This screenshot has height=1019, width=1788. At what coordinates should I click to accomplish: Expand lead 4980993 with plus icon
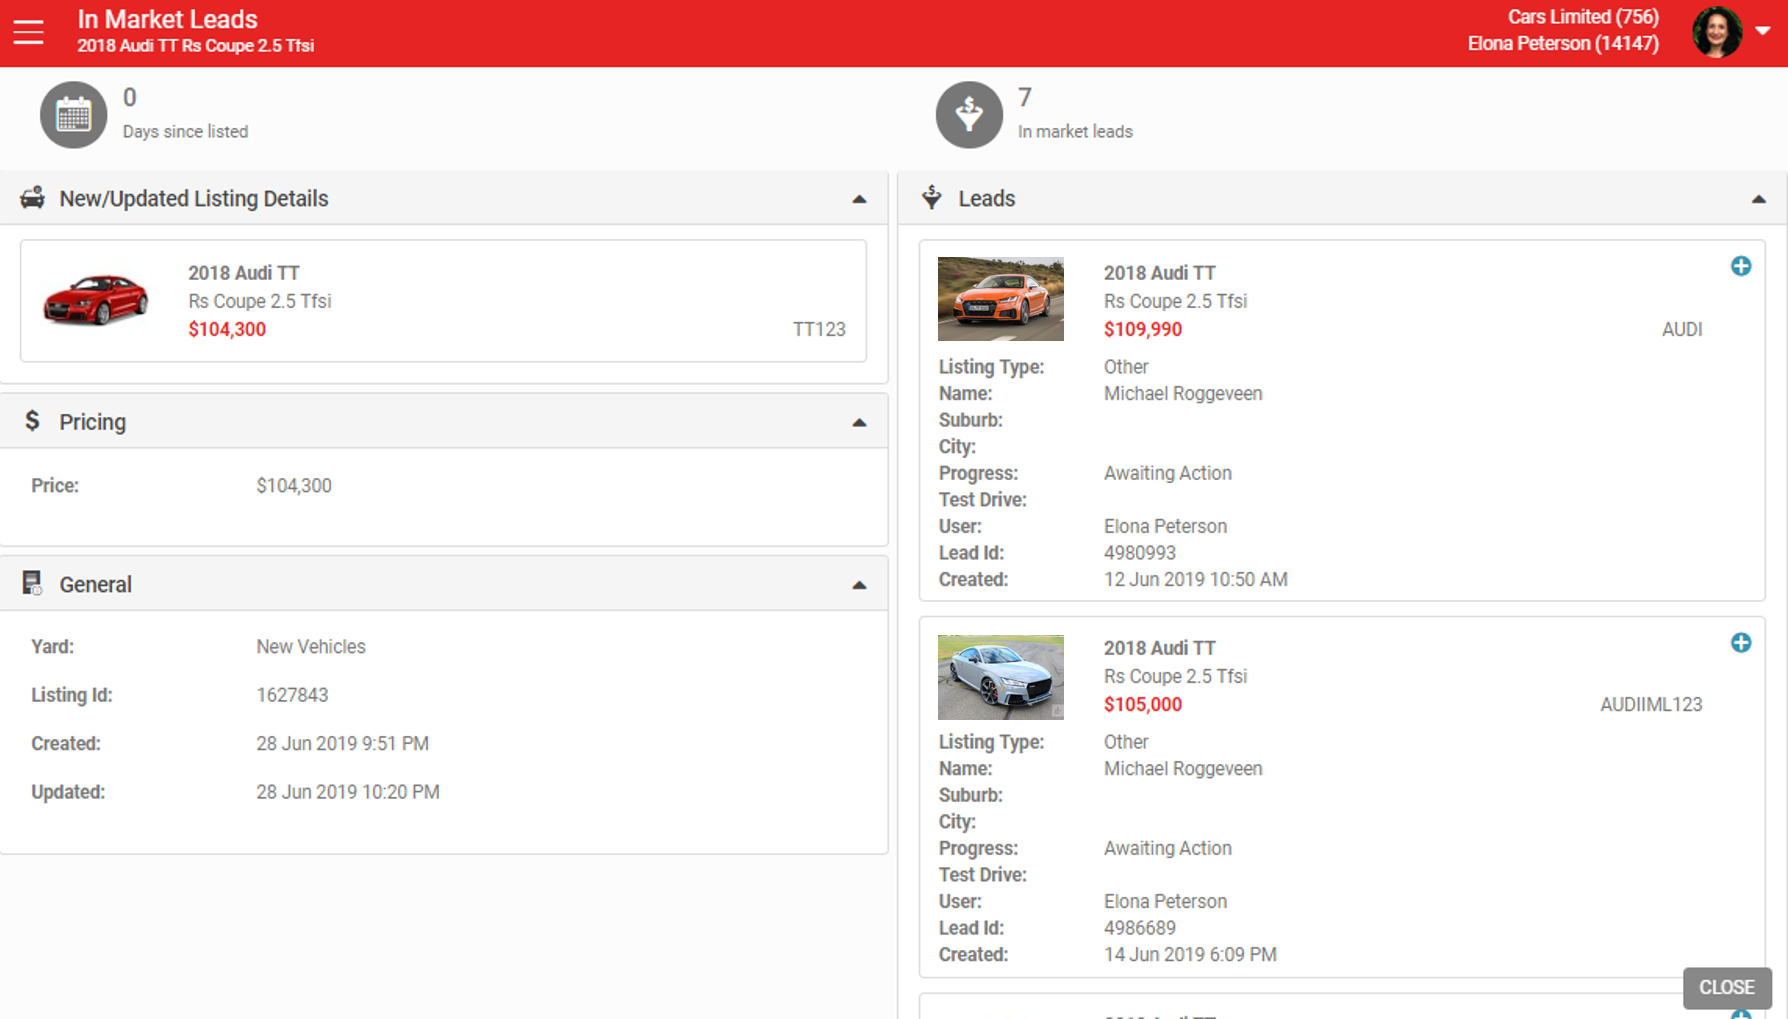pos(1741,266)
